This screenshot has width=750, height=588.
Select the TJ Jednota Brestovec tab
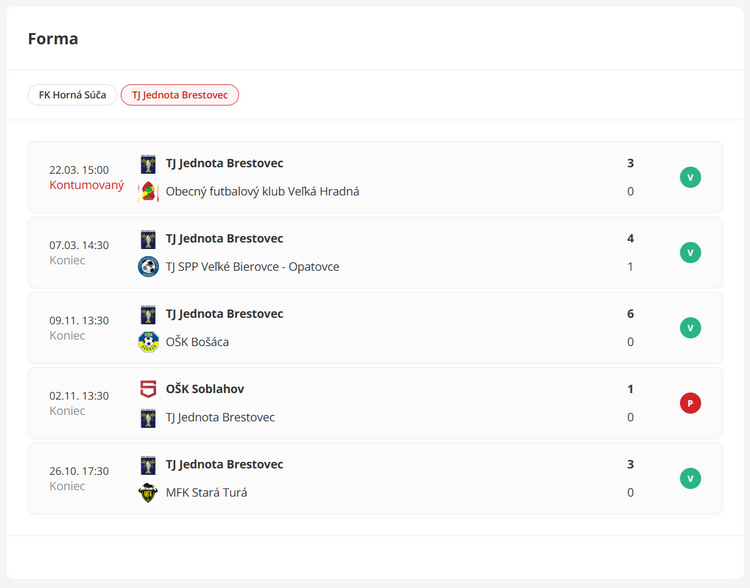click(180, 95)
